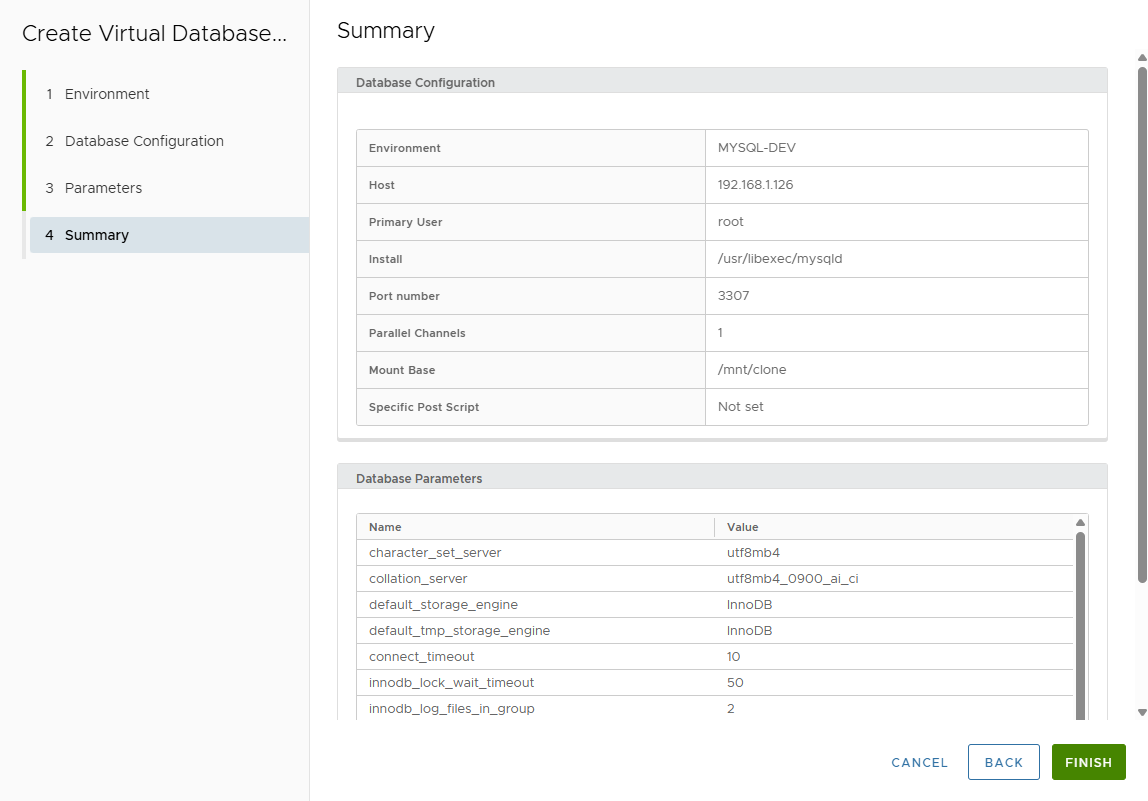
Task: Click the Database Configuration panel header
Action: click(x=425, y=83)
